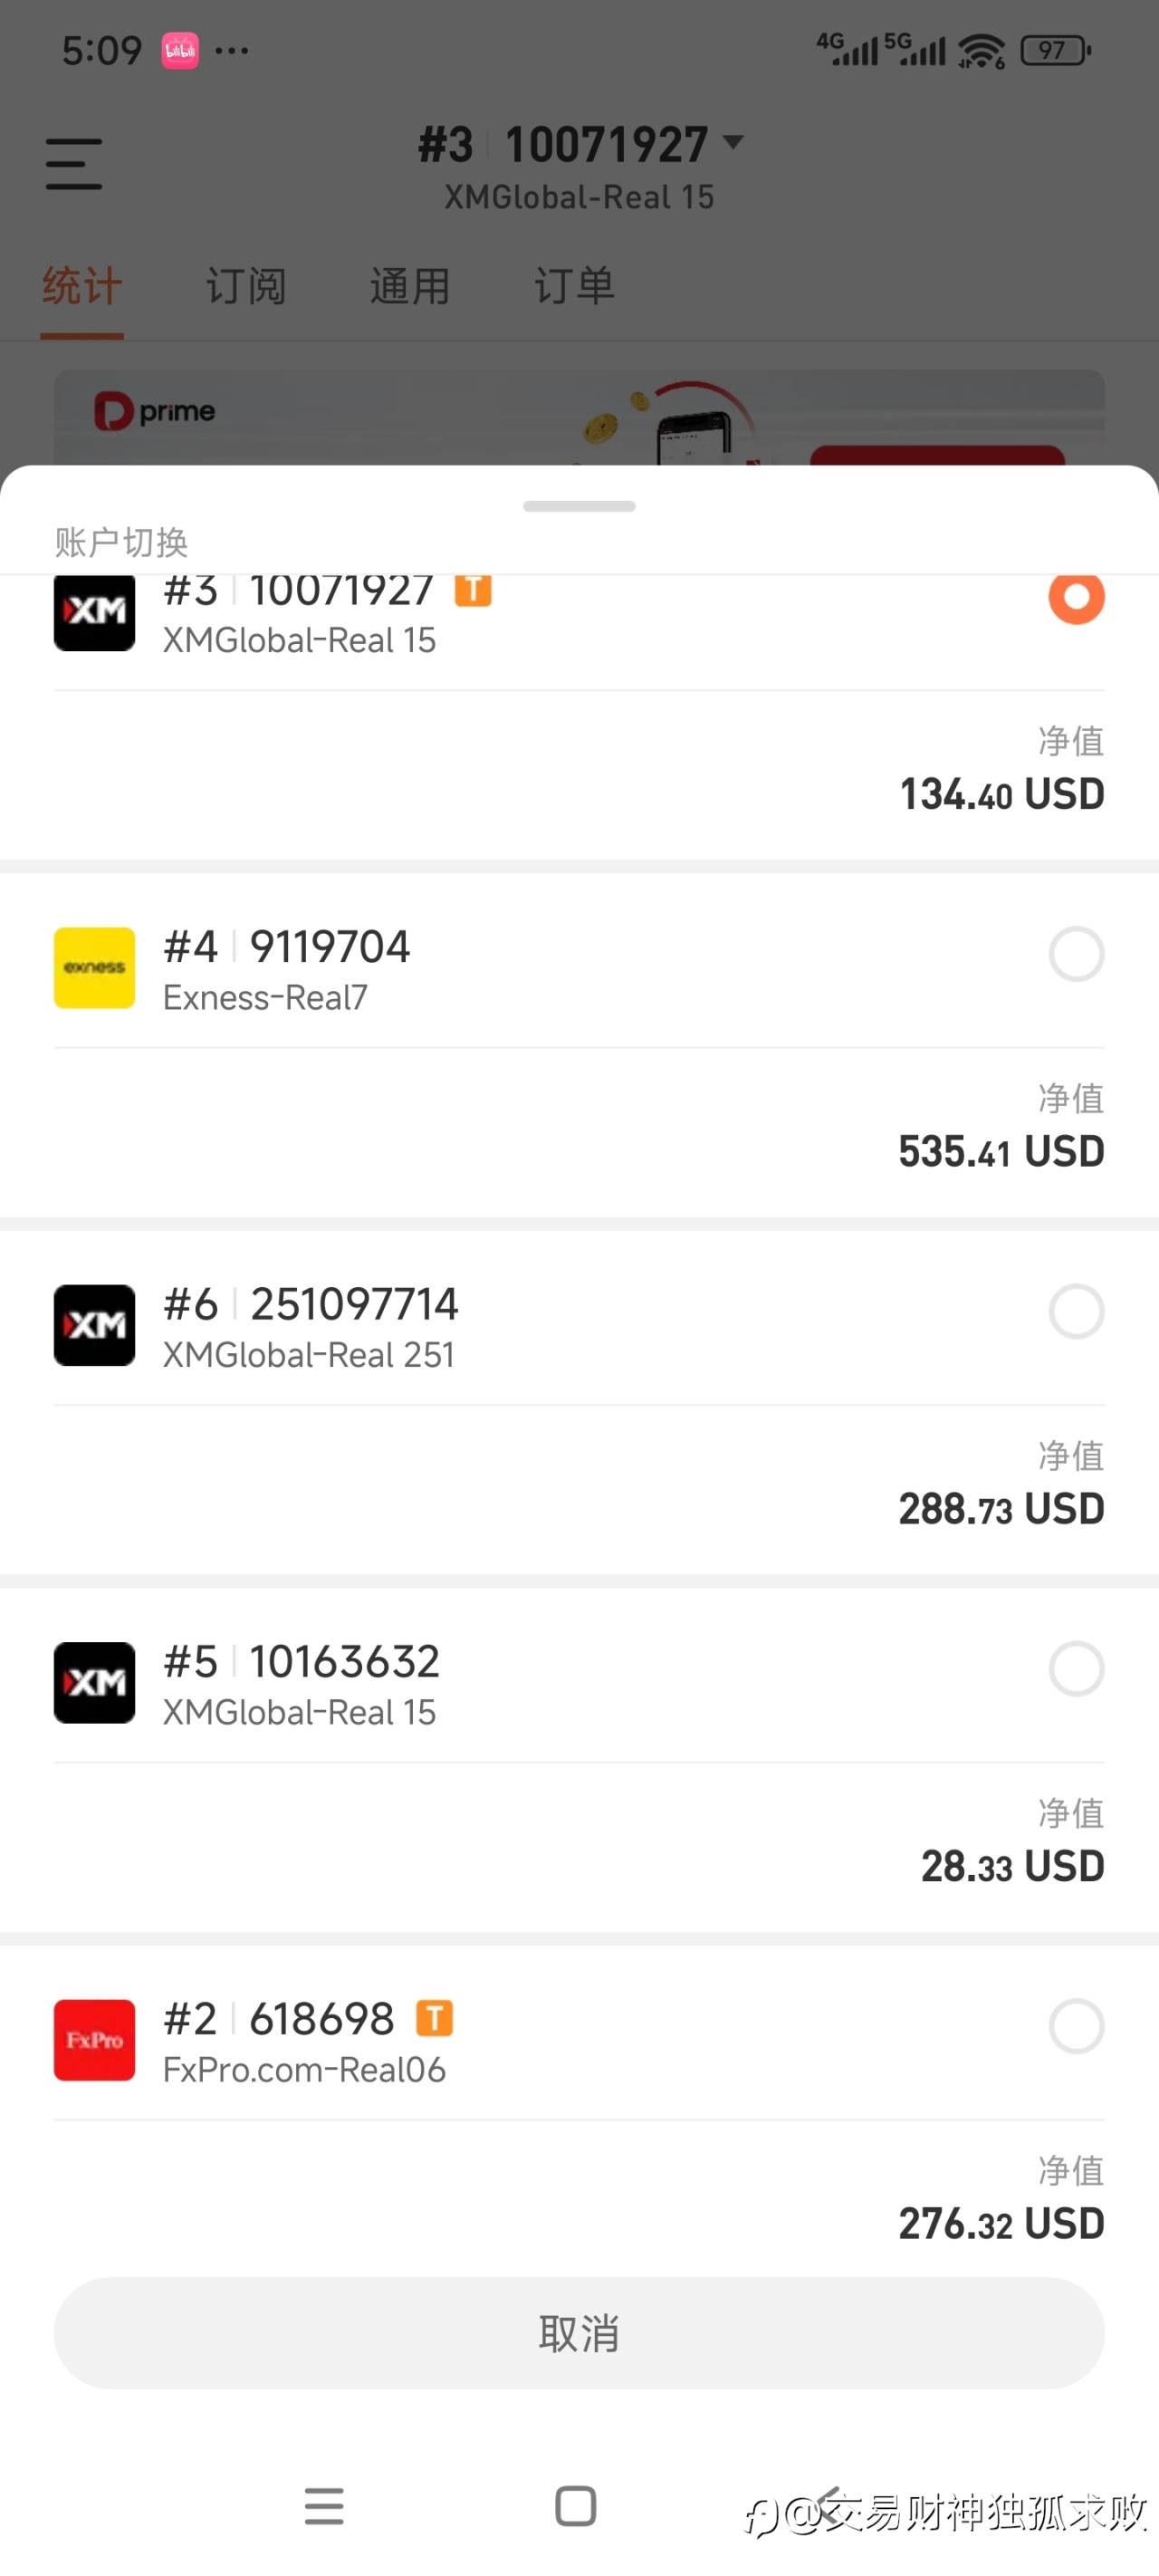The height and width of the screenshot is (2576, 1159).
Task: Tap orange T badge beside 618698
Action: point(434,2018)
